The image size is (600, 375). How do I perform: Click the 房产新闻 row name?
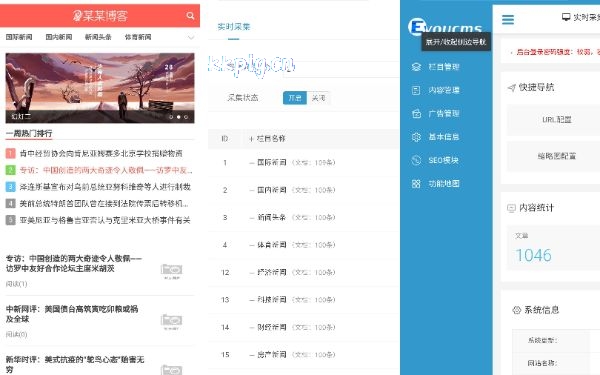(272, 355)
